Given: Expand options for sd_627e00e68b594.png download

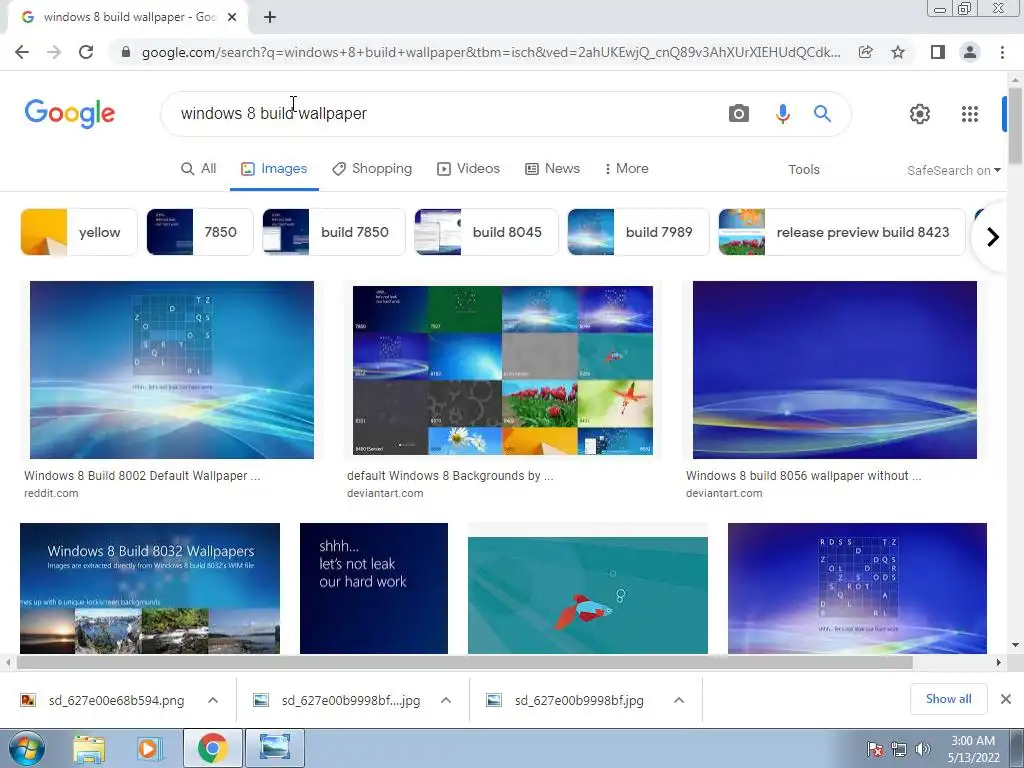Looking at the screenshot, I should coord(213,700).
